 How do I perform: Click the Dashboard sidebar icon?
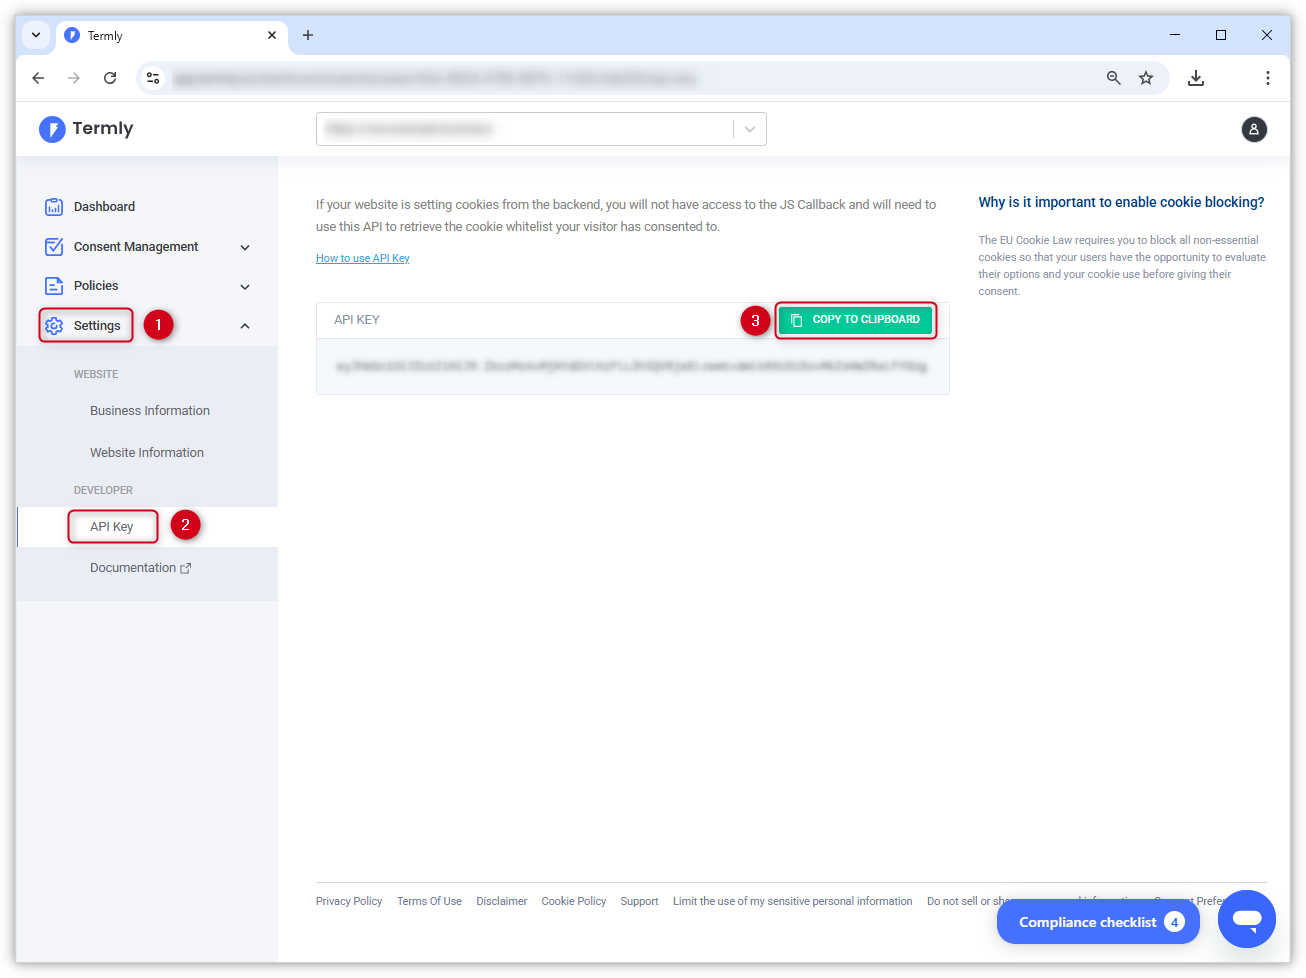(x=53, y=206)
